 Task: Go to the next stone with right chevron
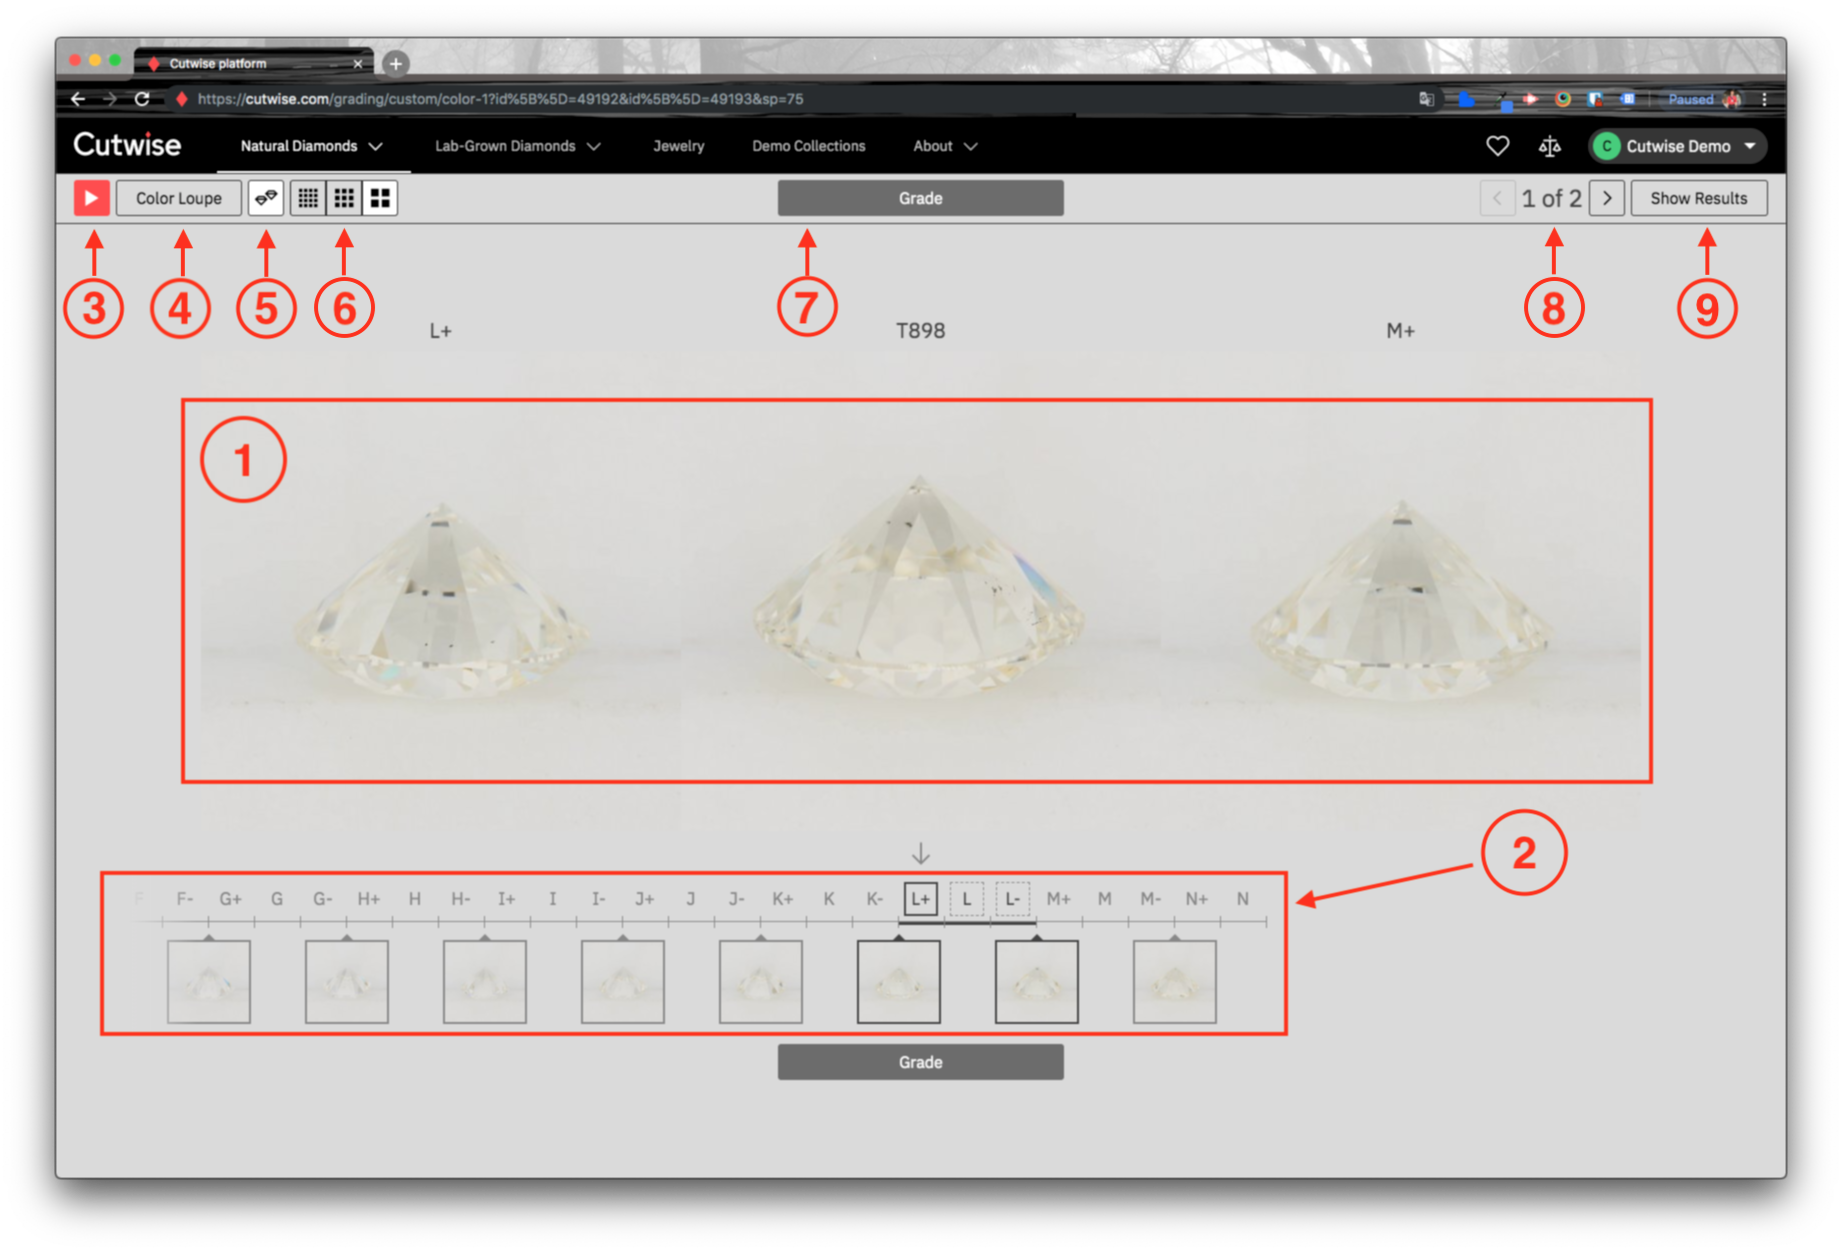pos(1607,198)
